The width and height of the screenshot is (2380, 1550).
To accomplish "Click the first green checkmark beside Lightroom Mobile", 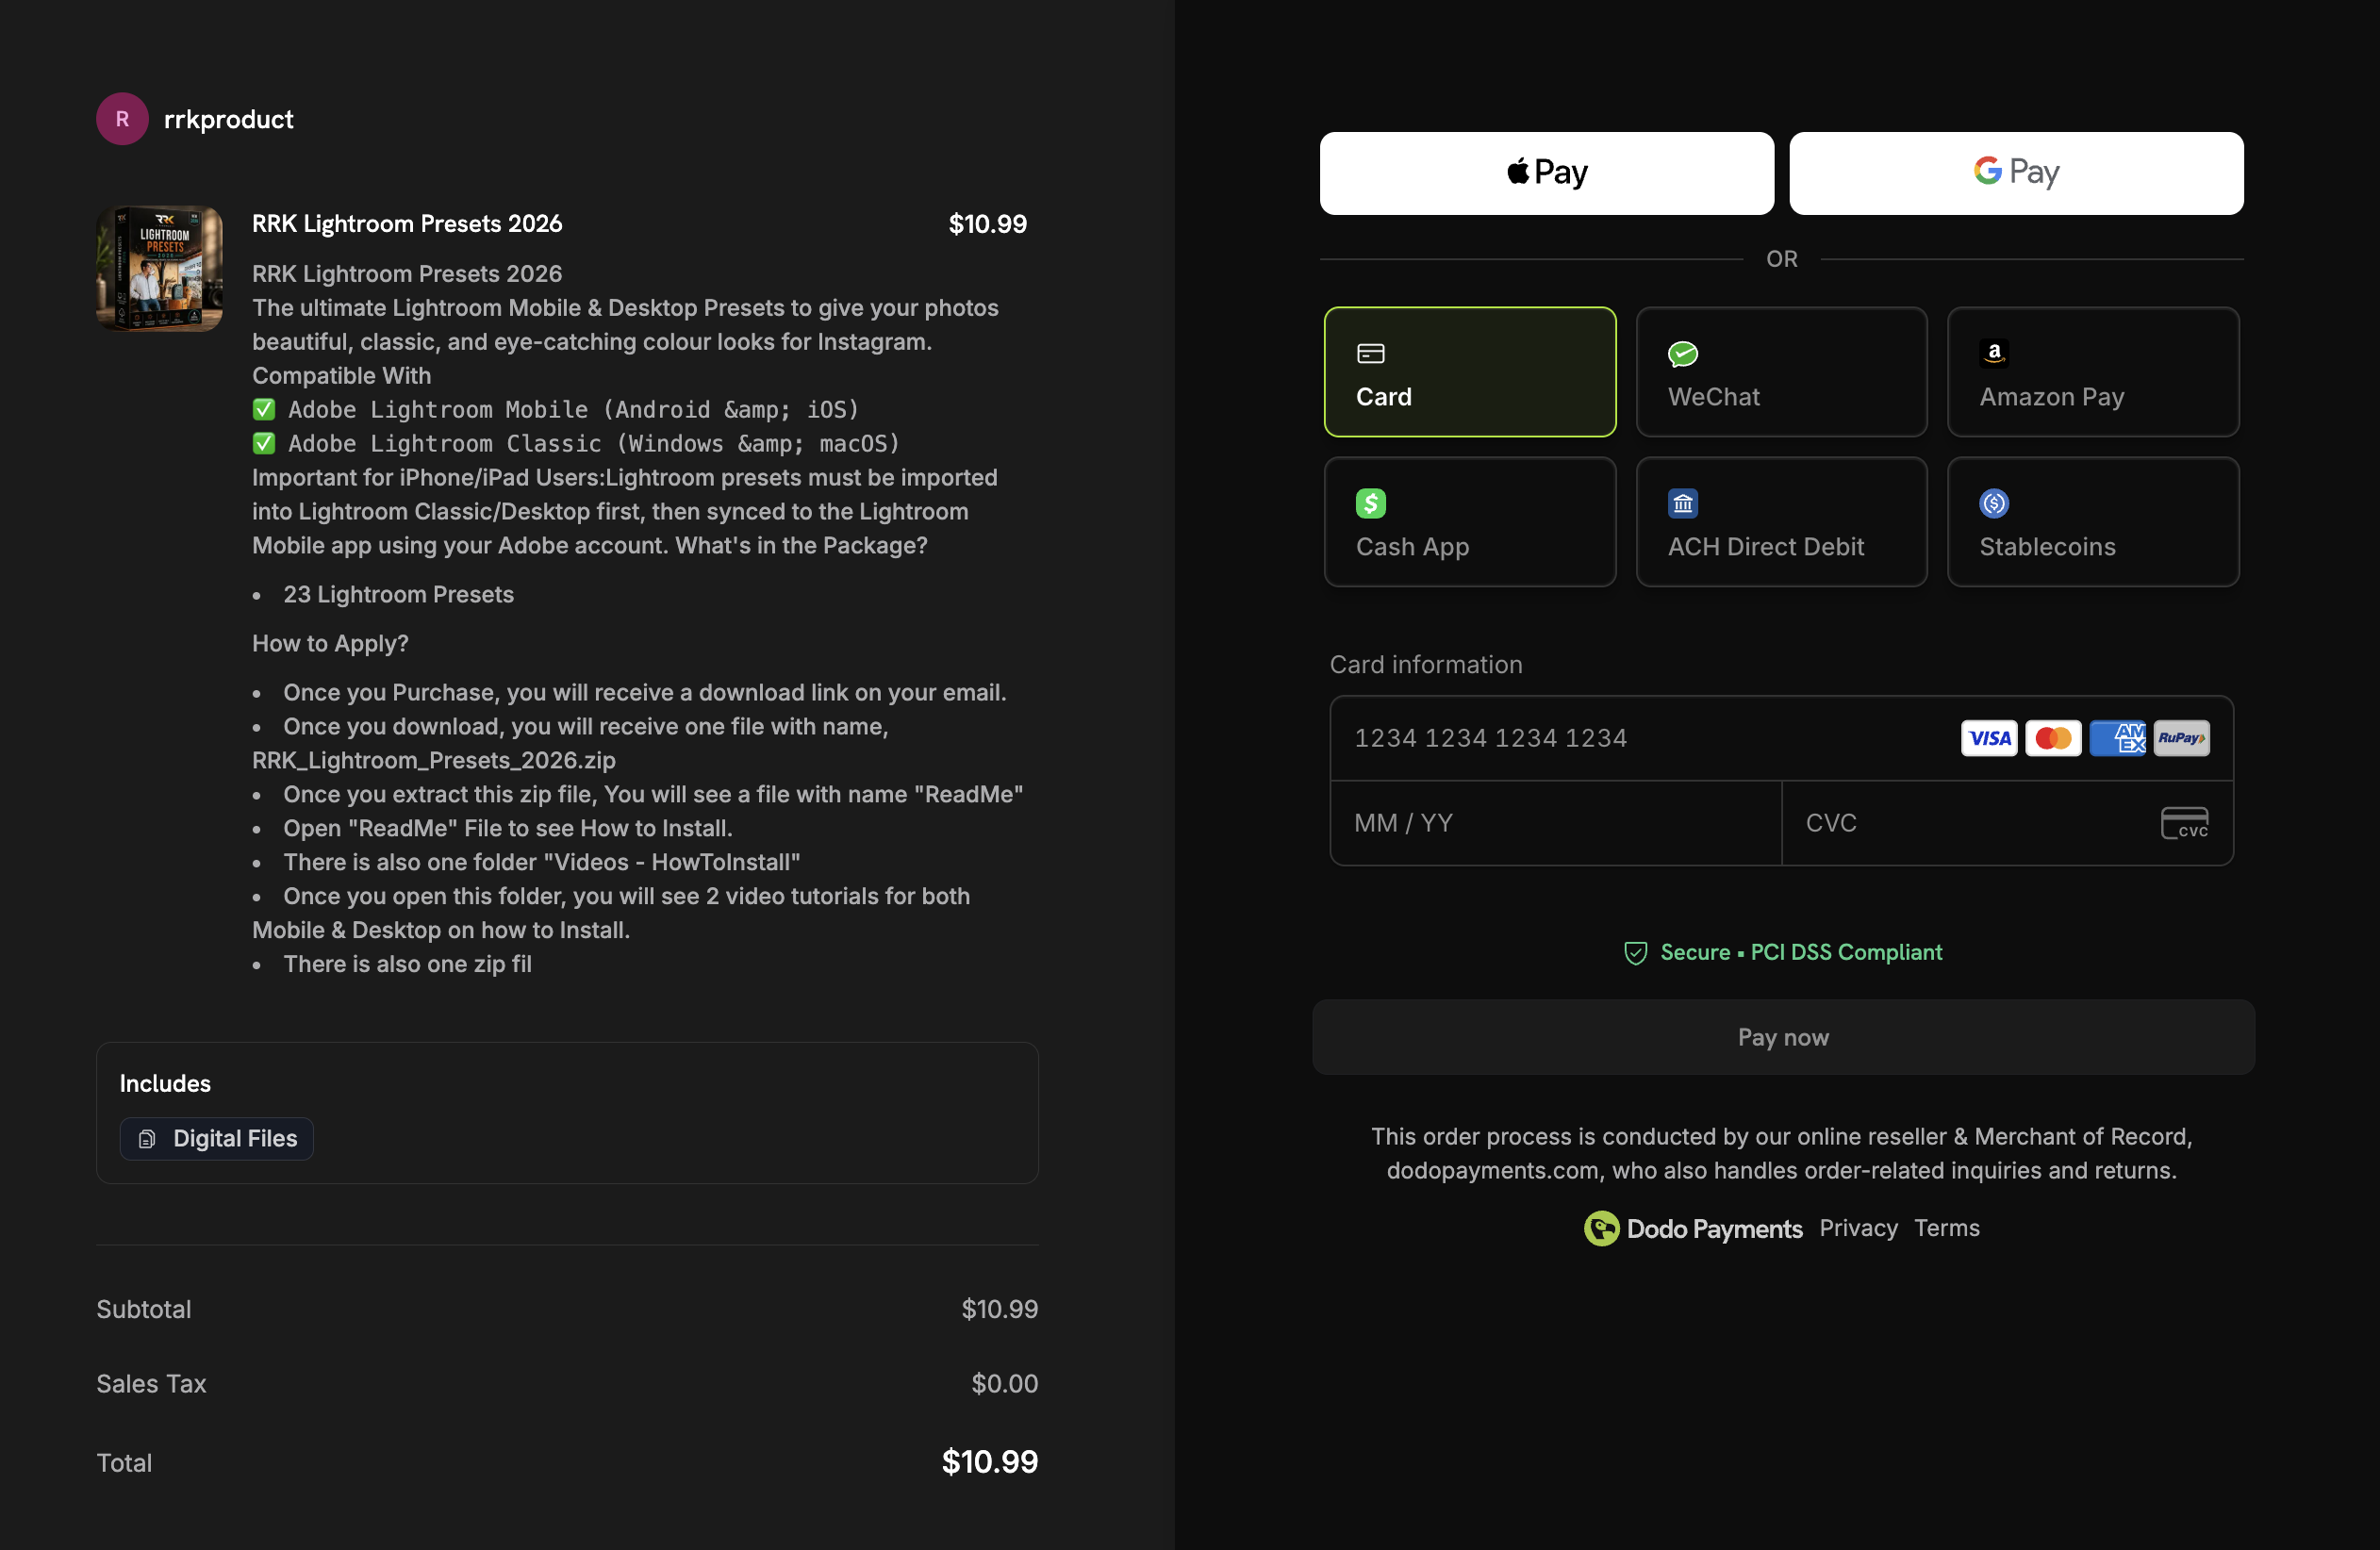I will [264, 409].
